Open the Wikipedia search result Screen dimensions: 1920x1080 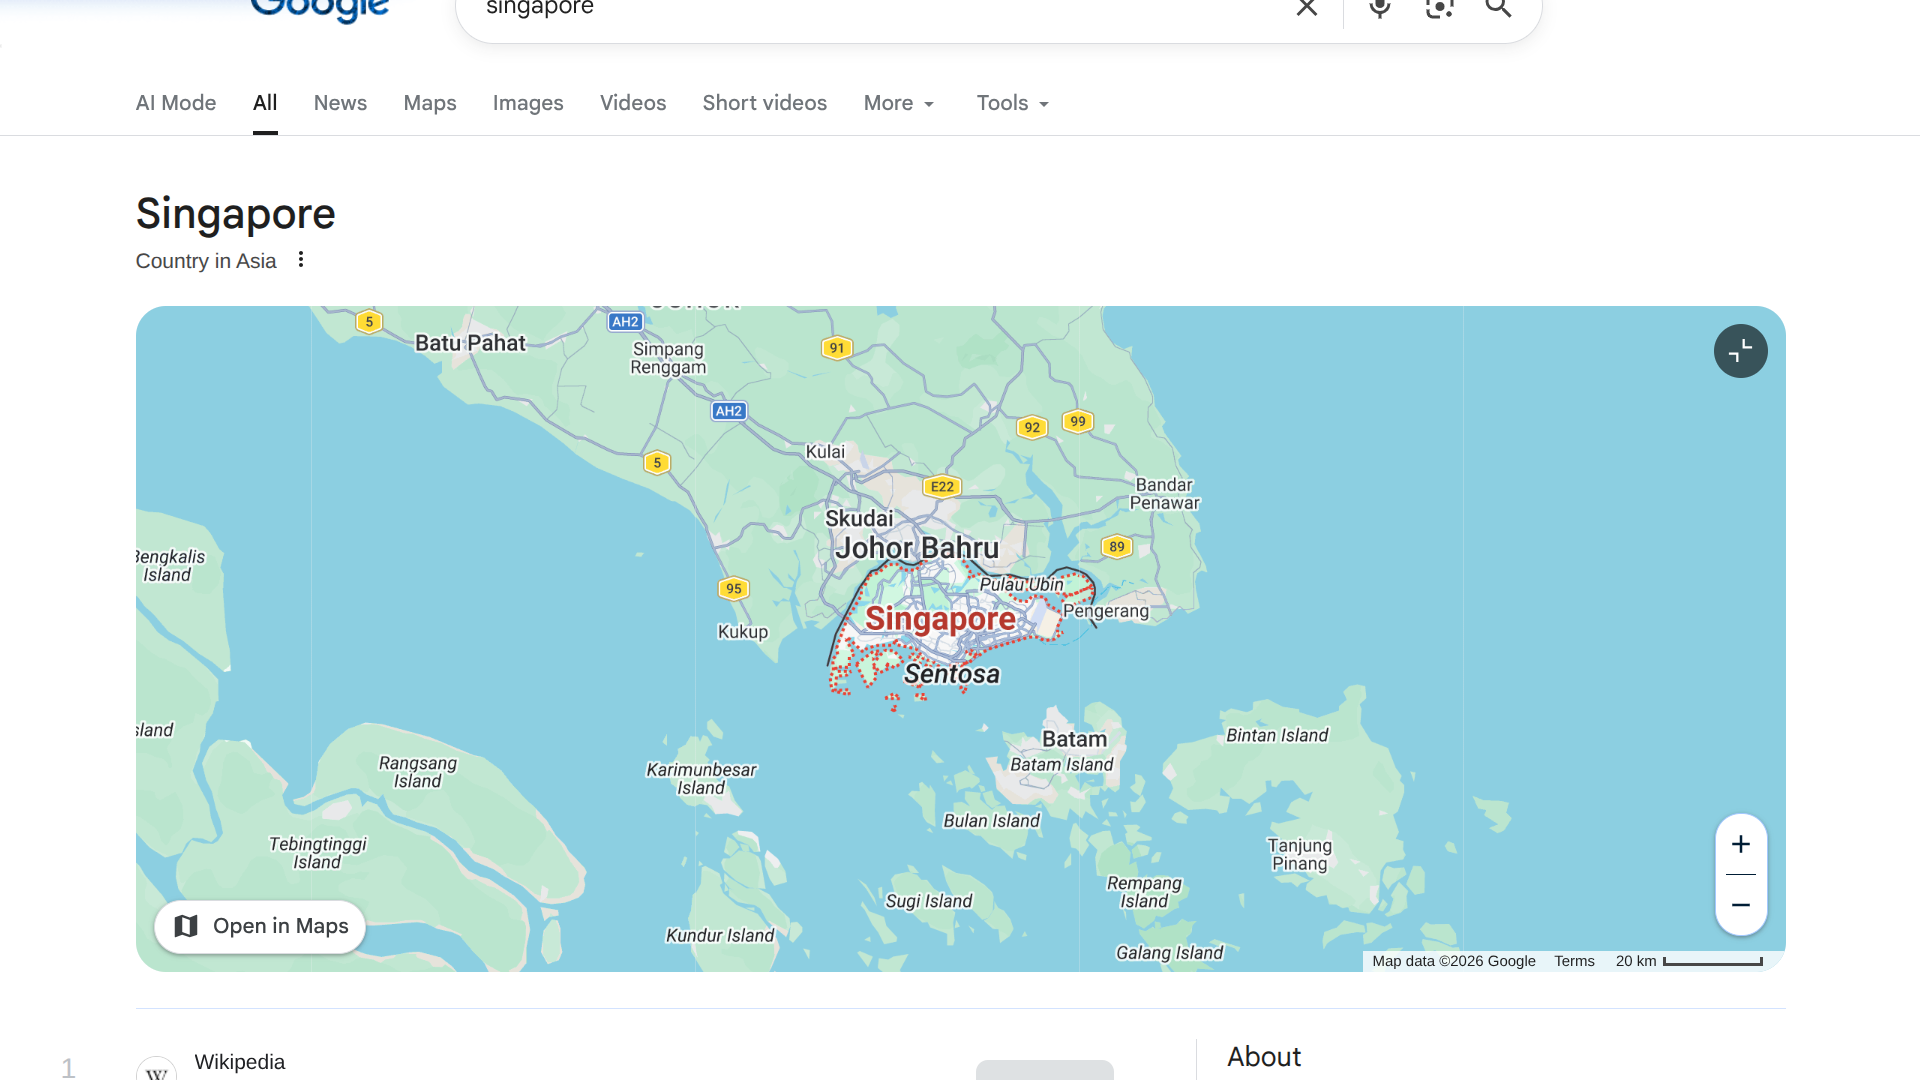(239, 1062)
